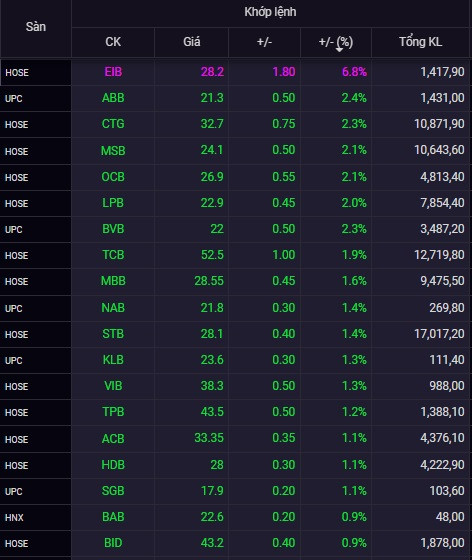Select NAB volume 269,80
This screenshot has width=472, height=560.
tap(447, 308)
